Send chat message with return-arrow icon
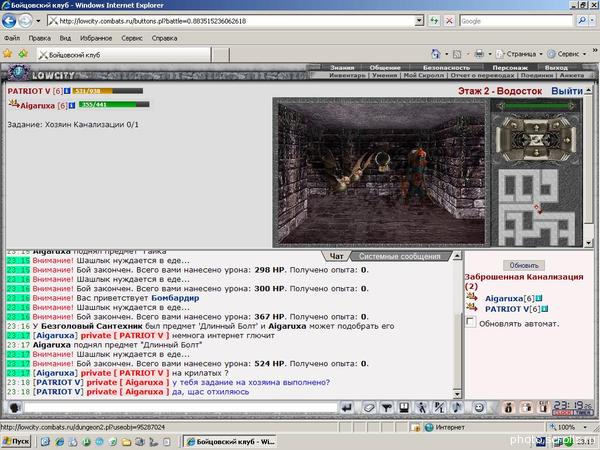The image size is (600, 450). point(347,408)
